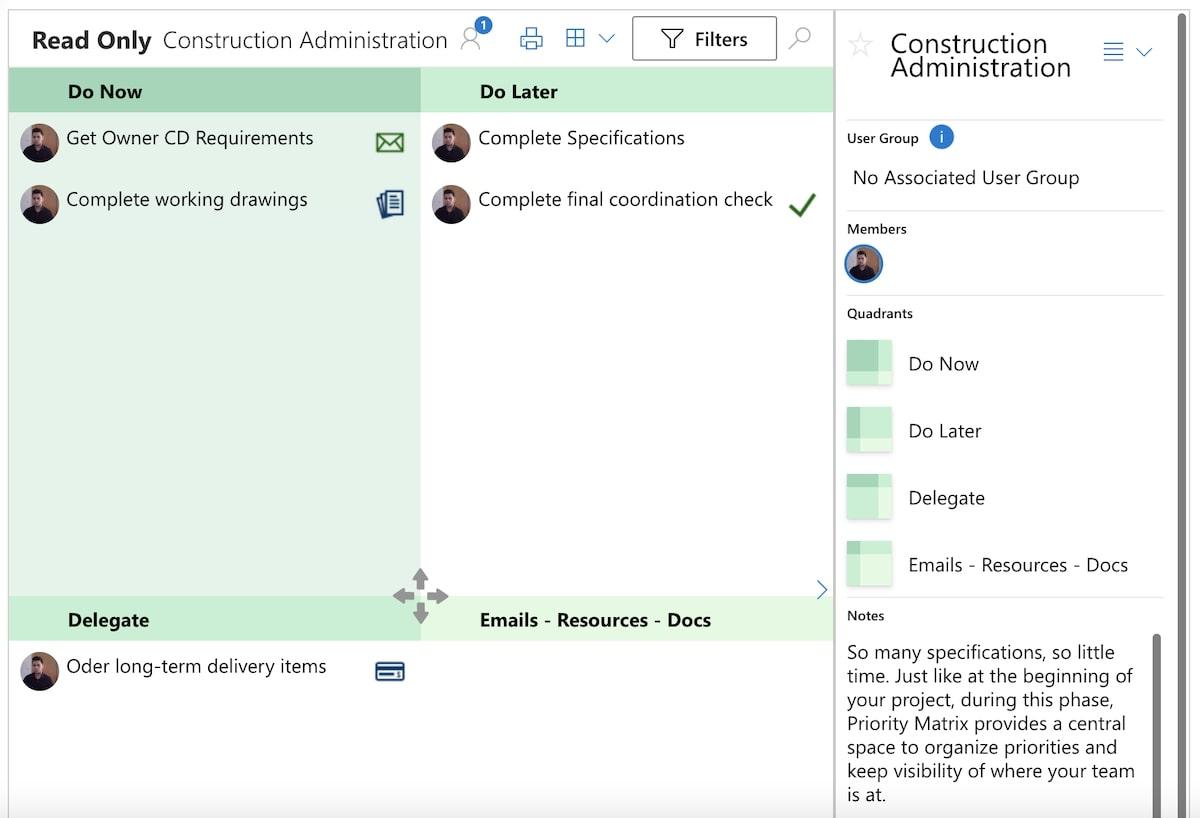The image size is (1200, 818).
Task: Click the member avatar under Members
Action: (864, 265)
